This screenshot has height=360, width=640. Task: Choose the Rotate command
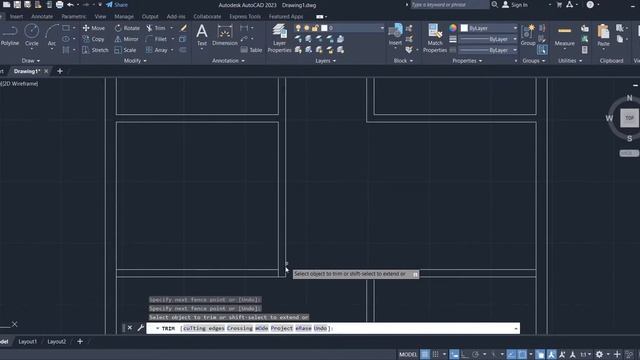click(127, 28)
